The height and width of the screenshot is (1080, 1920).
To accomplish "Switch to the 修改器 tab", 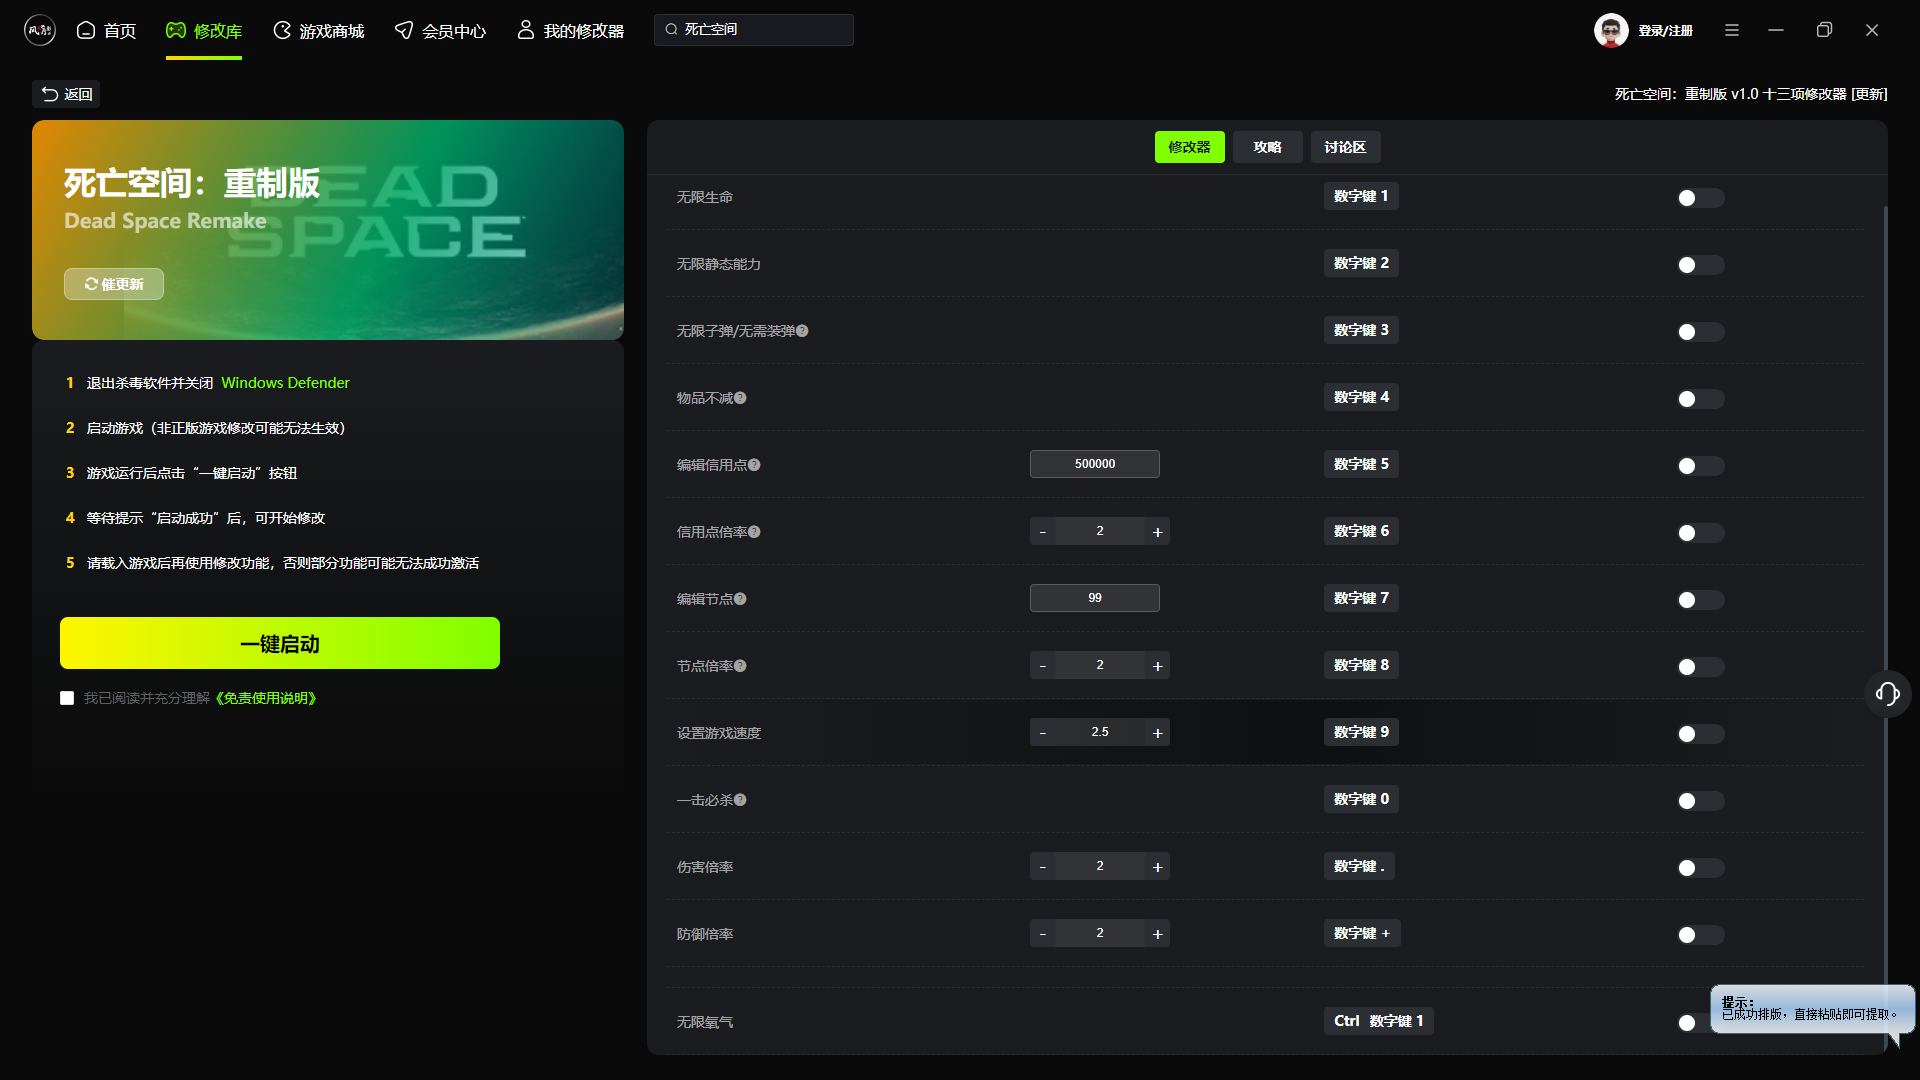I will pyautogui.click(x=1190, y=147).
